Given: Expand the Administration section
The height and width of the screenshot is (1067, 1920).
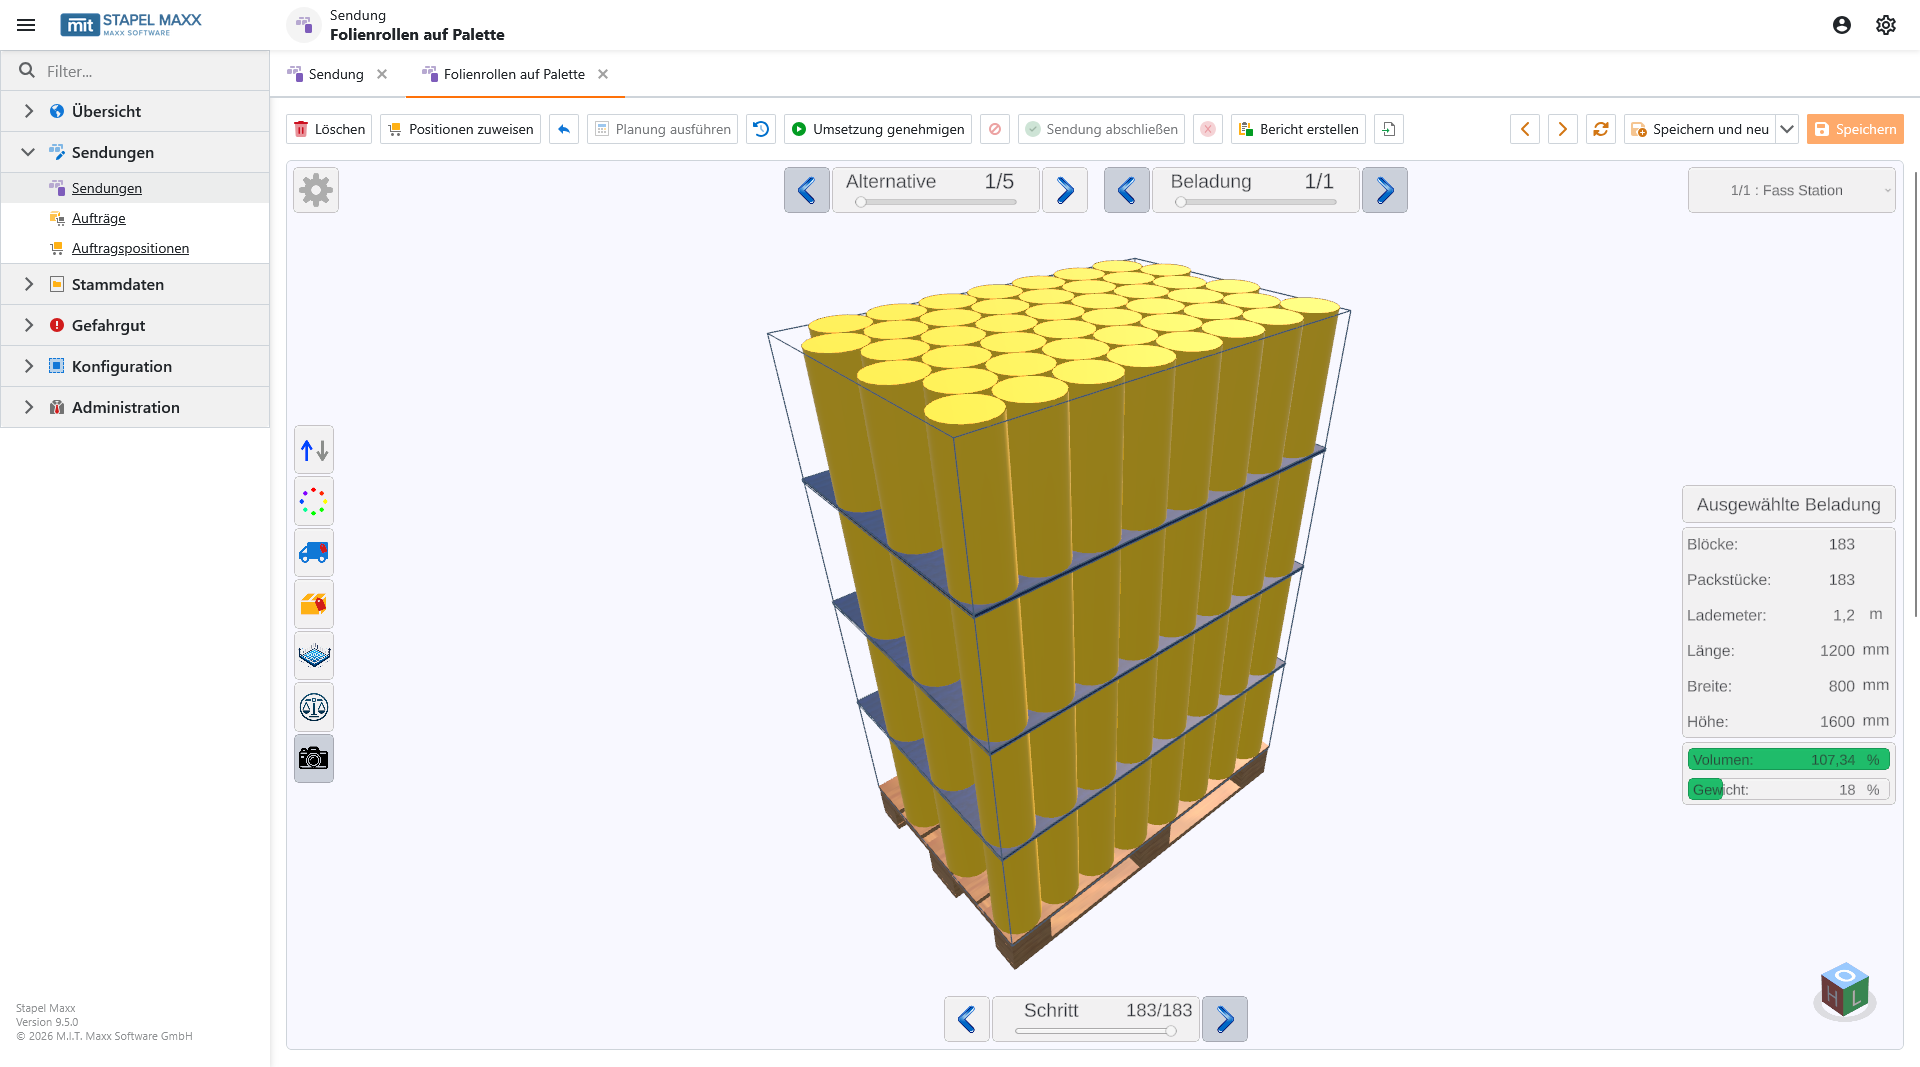Looking at the screenshot, I should tap(29, 407).
